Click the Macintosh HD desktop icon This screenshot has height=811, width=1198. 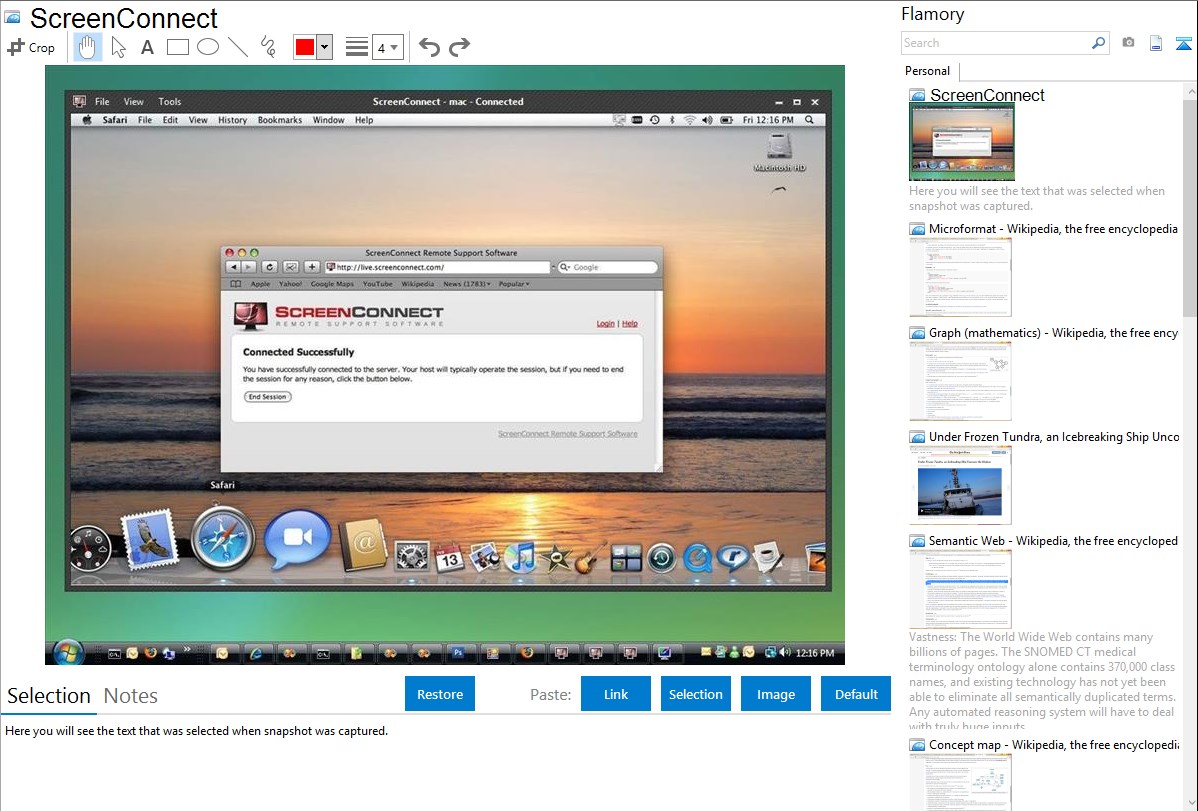point(779,152)
